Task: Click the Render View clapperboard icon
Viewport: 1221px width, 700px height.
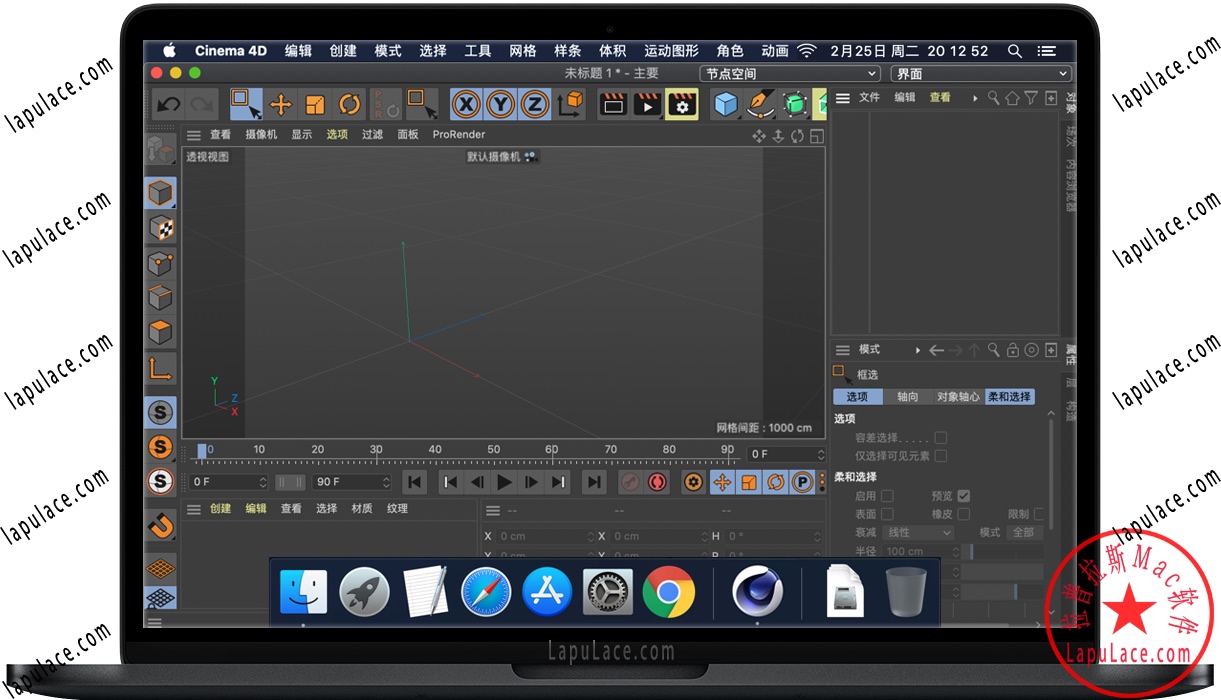Action: click(613, 104)
